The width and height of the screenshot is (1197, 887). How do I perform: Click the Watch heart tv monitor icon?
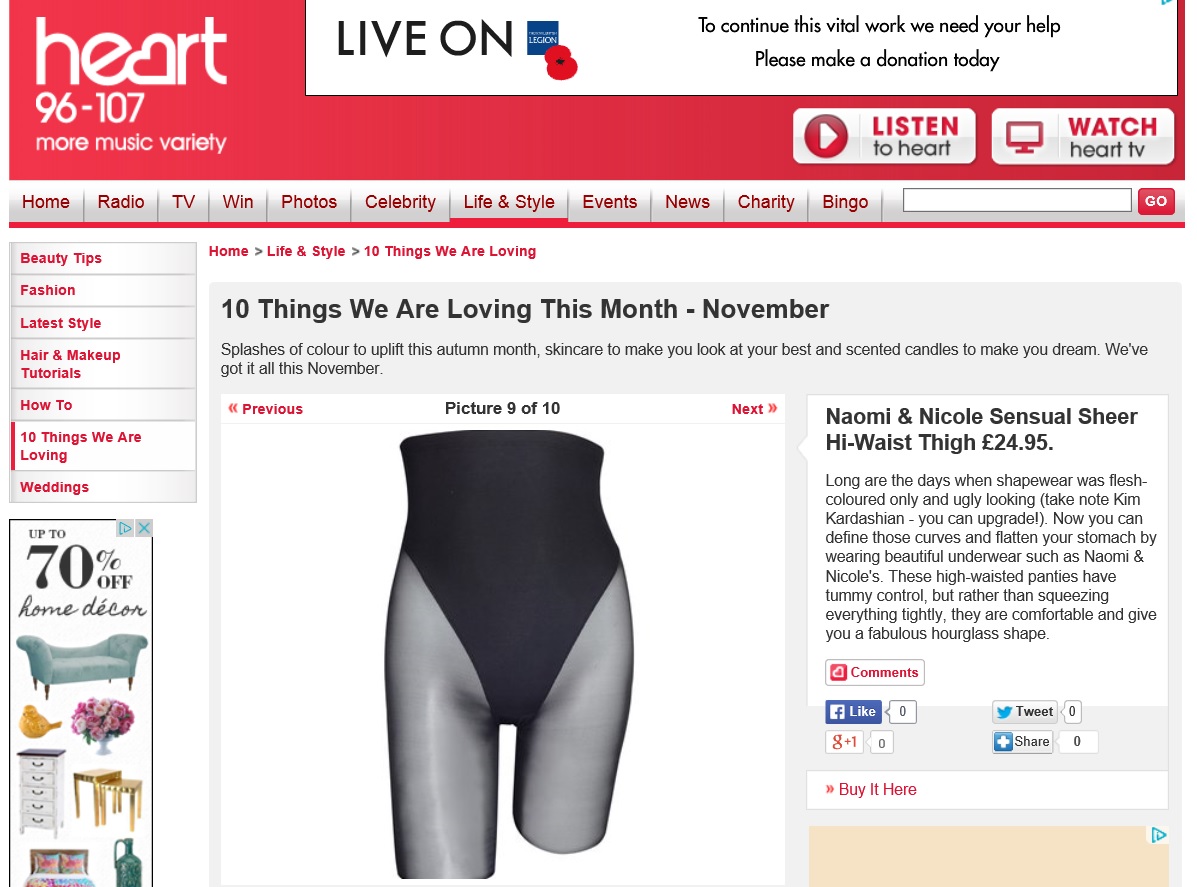tap(1024, 137)
